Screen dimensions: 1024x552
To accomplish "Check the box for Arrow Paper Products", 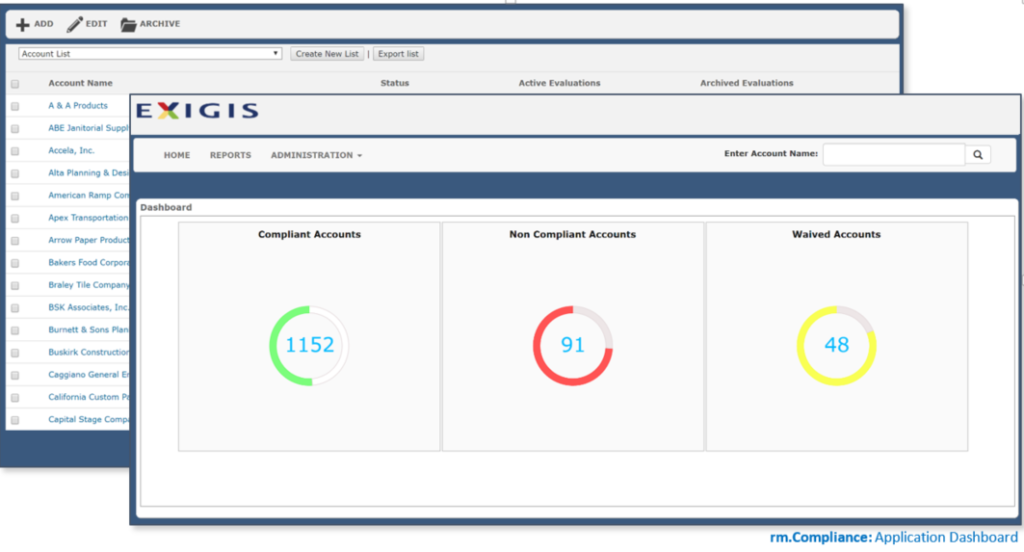I will coord(15,241).
